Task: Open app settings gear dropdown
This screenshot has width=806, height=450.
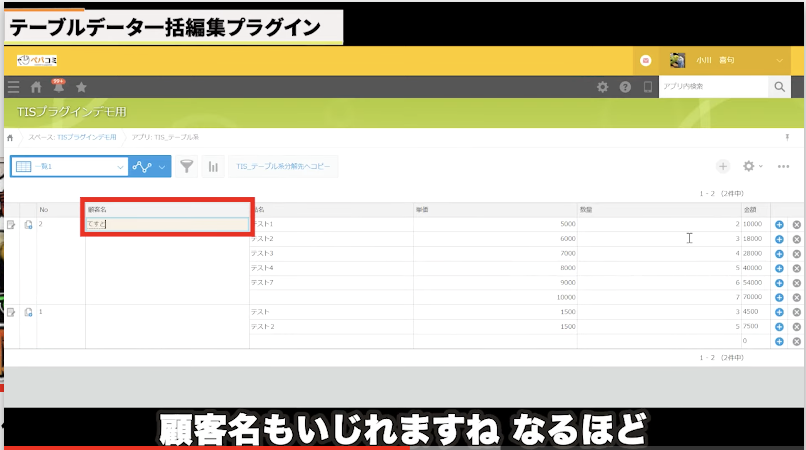Action: pyautogui.click(x=752, y=166)
